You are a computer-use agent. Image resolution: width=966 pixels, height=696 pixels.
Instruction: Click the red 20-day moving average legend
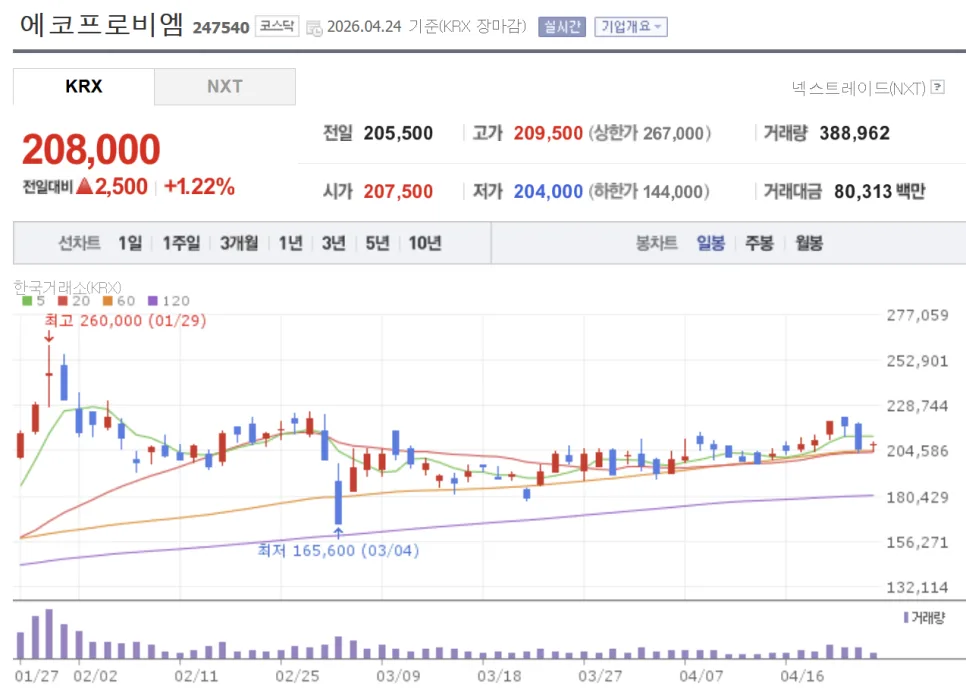tap(74, 301)
